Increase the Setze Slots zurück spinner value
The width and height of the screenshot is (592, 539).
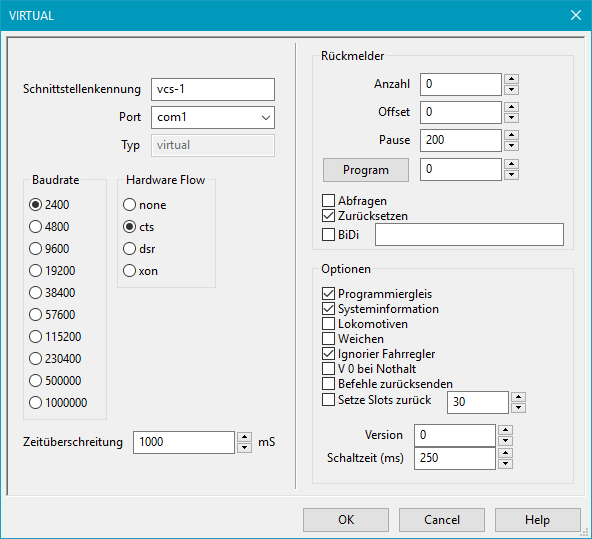(518, 397)
